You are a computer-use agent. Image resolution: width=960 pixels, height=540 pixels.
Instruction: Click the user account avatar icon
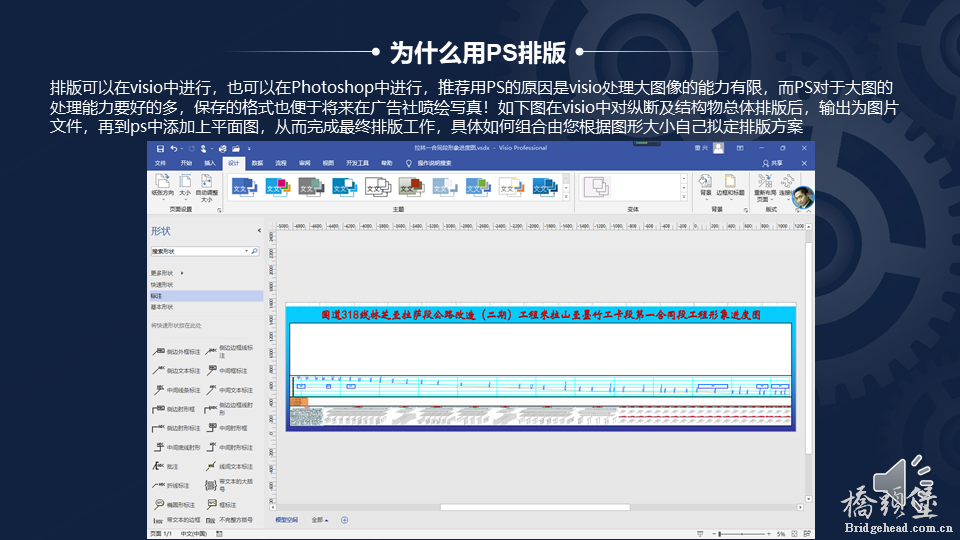click(x=719, y=148)
